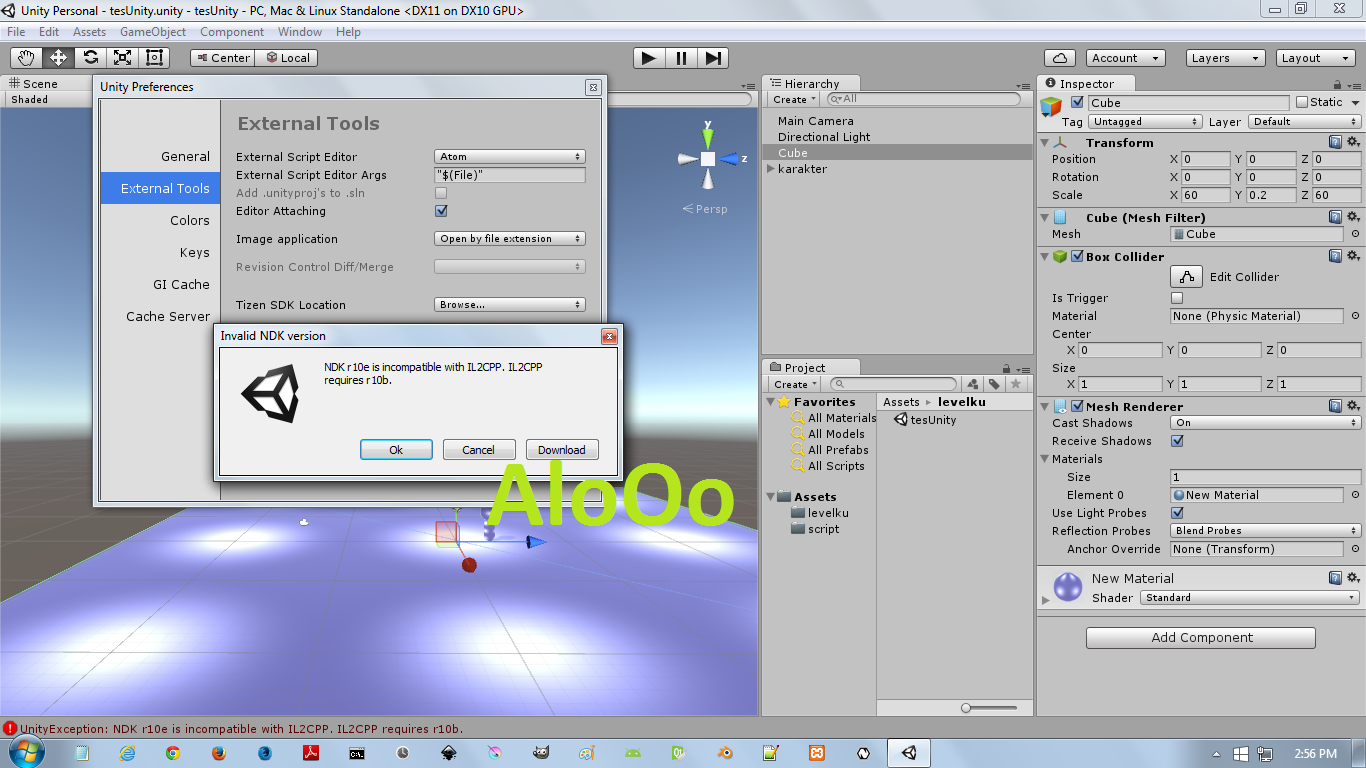1366x768 pixels.
Task: Toggle Mesh Renderer enabled checkbox
Action: coord(1077,406)
